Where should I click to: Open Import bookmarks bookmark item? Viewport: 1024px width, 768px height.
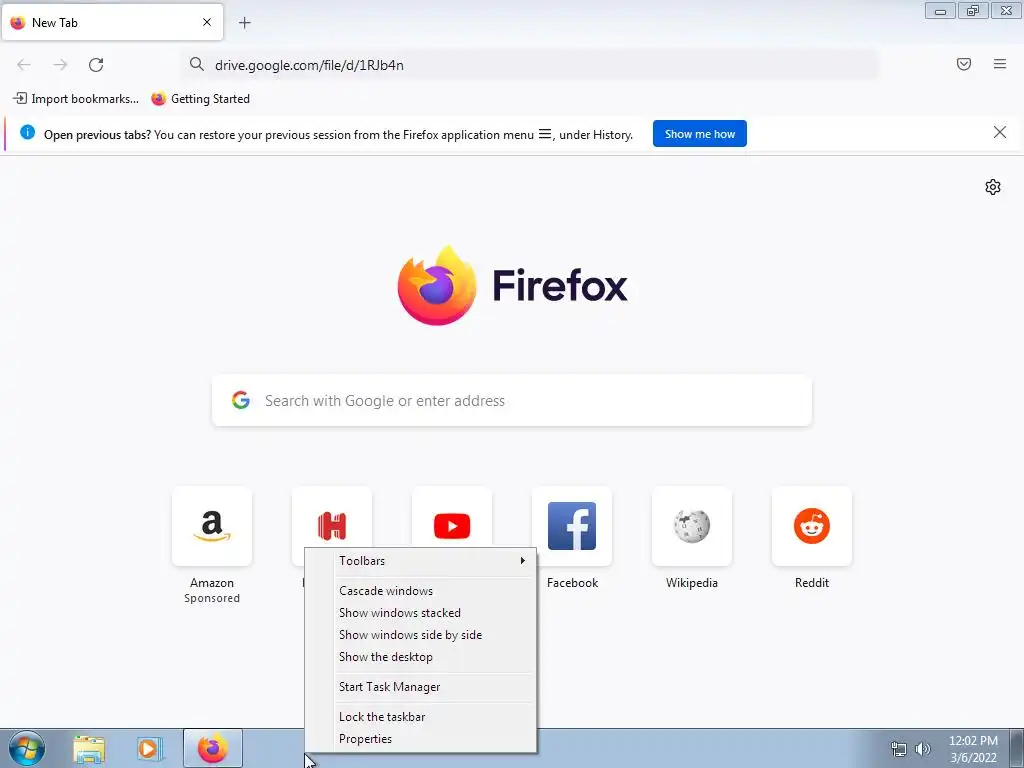(x=76, y=99)
